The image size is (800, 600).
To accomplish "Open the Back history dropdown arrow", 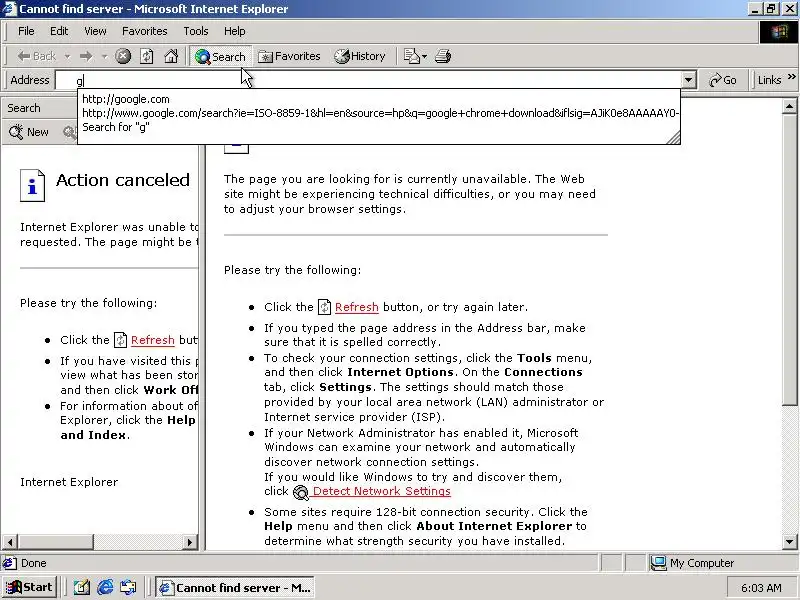I will [x=67, y=57].
